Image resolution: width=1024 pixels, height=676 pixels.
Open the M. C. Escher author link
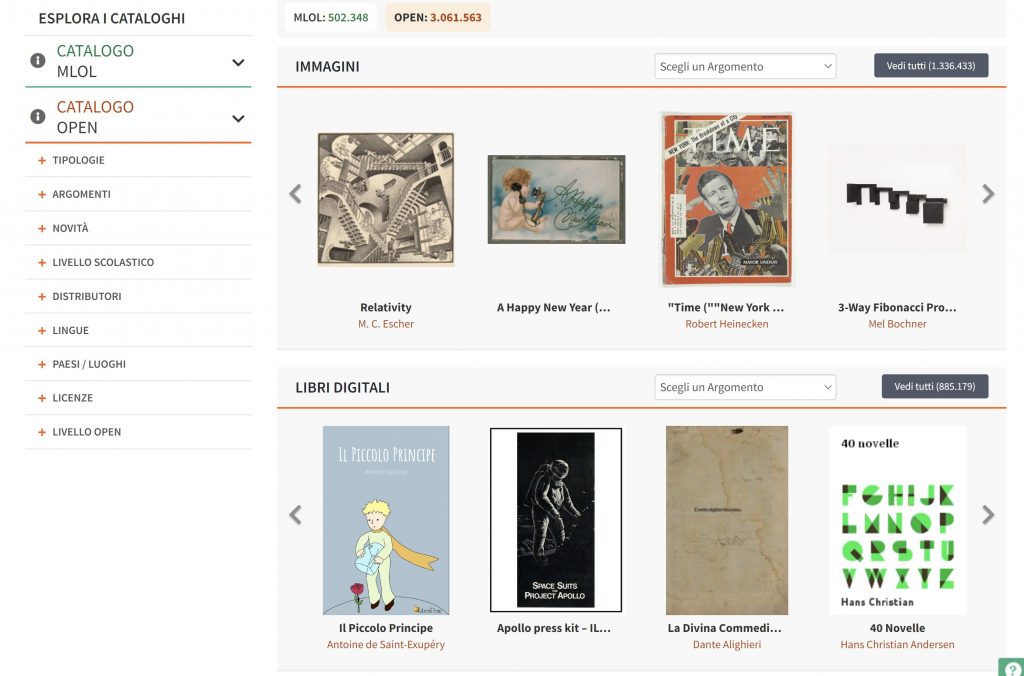[x=386, y=324]
